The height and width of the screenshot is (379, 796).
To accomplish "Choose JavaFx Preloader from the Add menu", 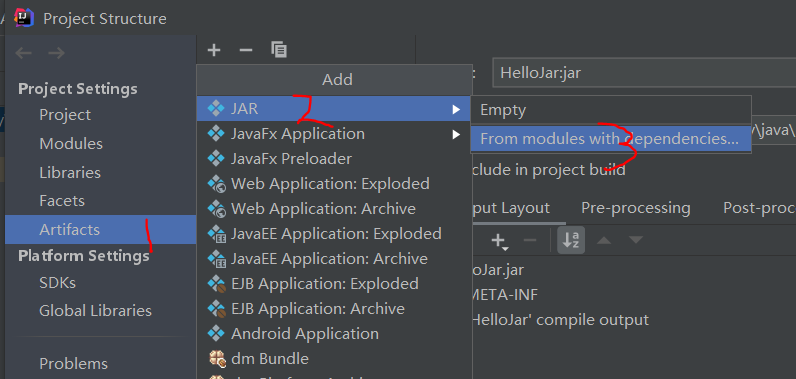I will click(334, 158).
